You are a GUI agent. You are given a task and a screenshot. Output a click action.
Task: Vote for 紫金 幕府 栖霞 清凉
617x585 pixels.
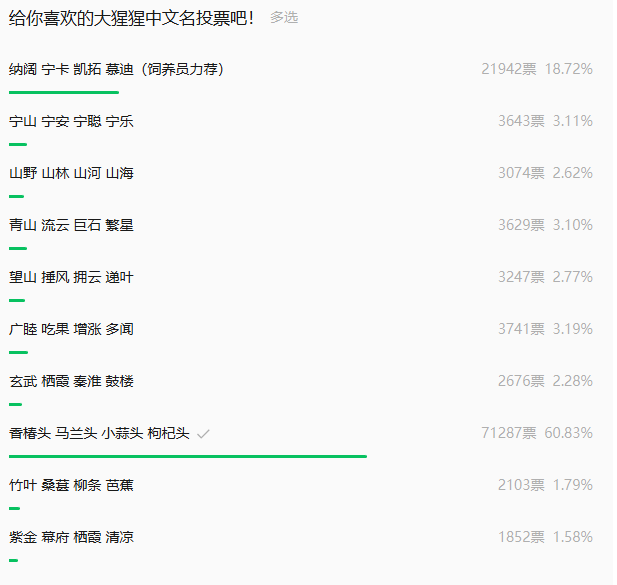pyautogui.click(x=71, y=537)
